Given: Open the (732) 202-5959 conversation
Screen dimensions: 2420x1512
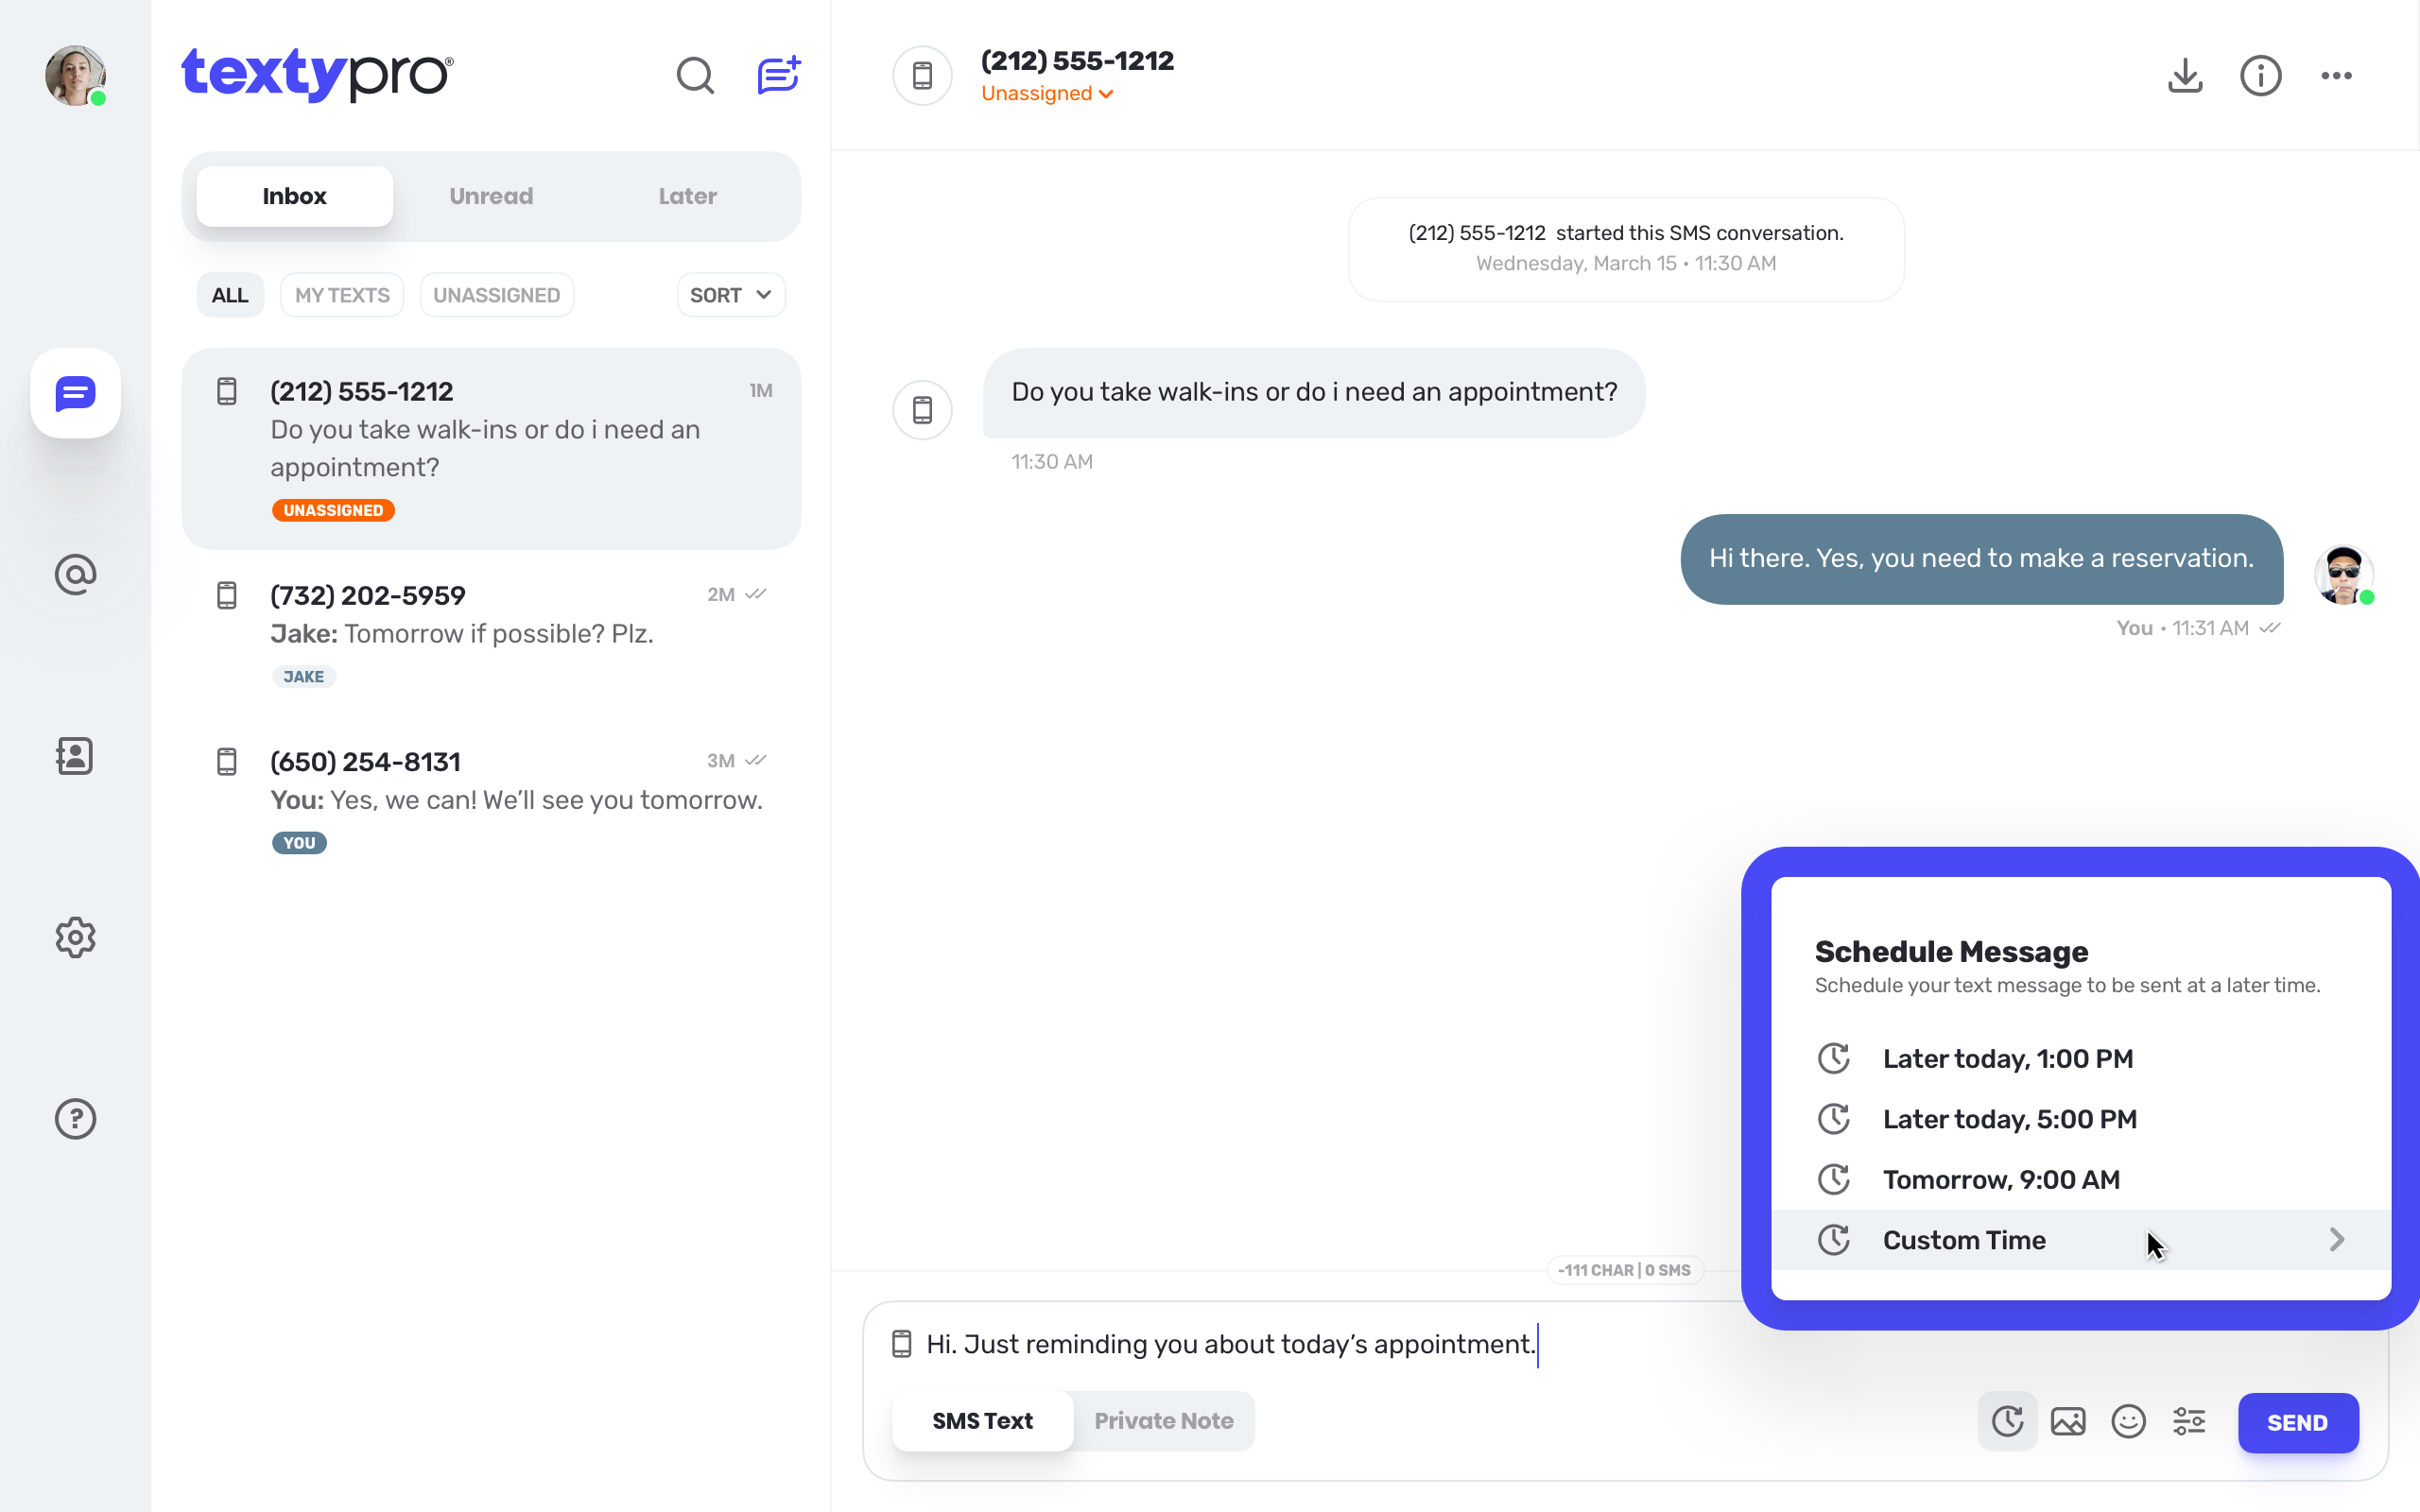Looking at the screenshot, I should click(491, 633).
